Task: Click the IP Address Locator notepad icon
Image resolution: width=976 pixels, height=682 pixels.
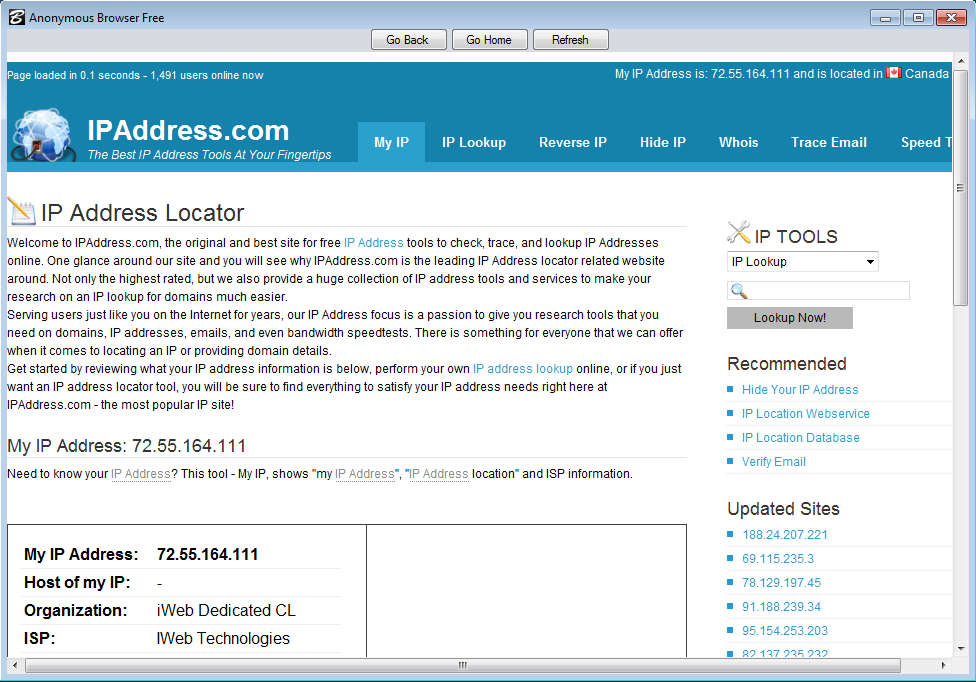Action: point(22,212)
